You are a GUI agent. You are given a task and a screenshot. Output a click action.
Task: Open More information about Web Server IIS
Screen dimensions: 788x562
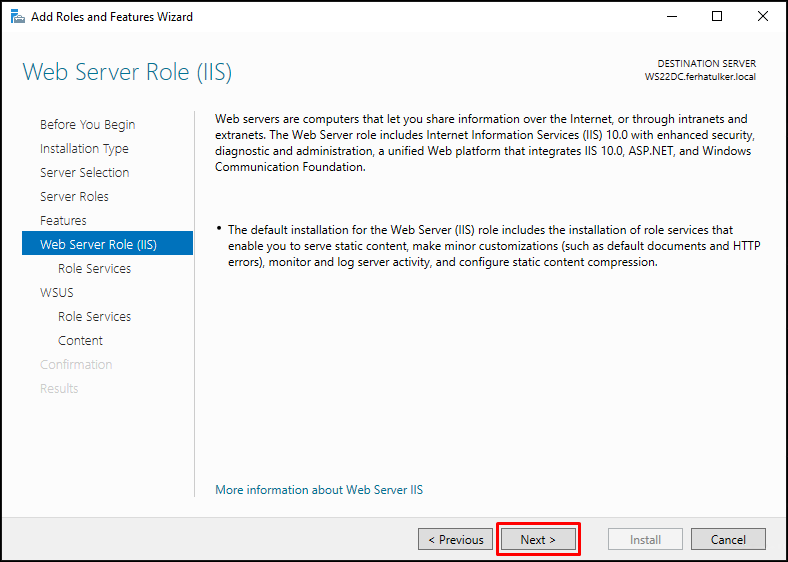coord(319,490)
